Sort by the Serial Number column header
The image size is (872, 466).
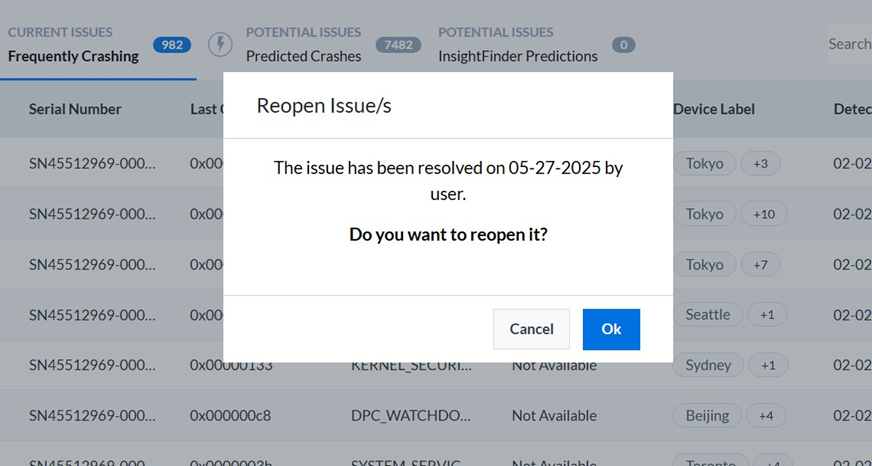[75, 109]
